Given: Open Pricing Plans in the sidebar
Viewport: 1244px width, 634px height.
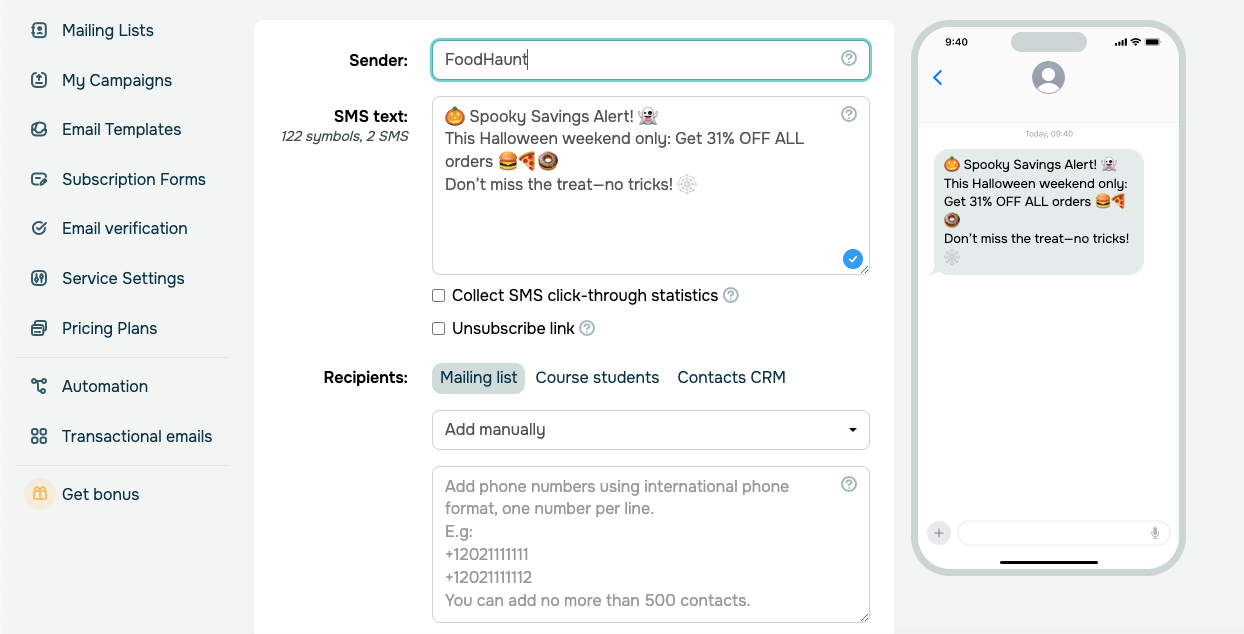Looking at the screenshot, I should (109, 328).
